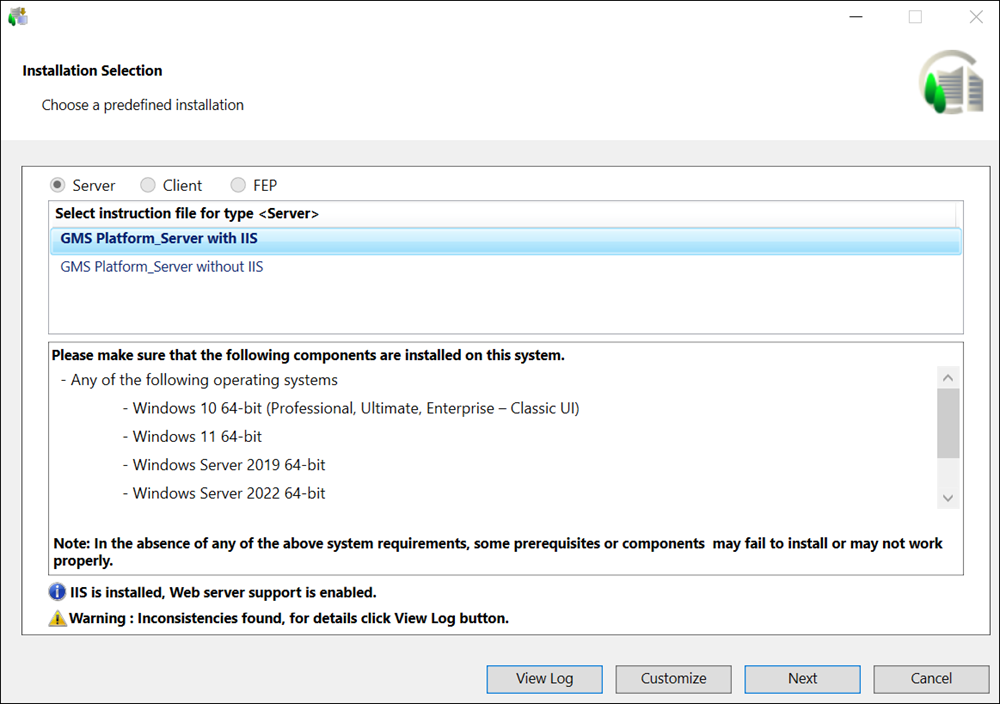Proceed with the Next button
1000x704 pixels.
(802, 679)
